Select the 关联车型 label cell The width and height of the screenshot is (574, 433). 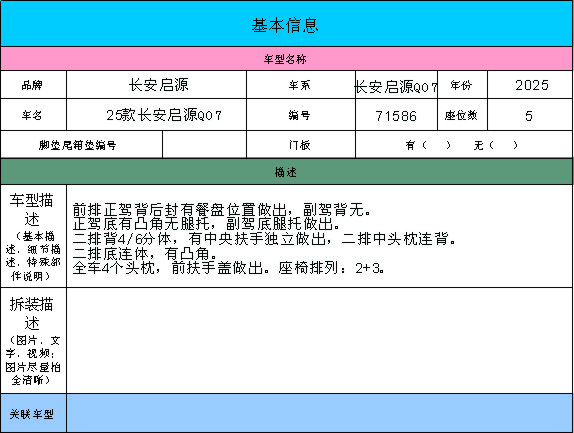[33, 413]
